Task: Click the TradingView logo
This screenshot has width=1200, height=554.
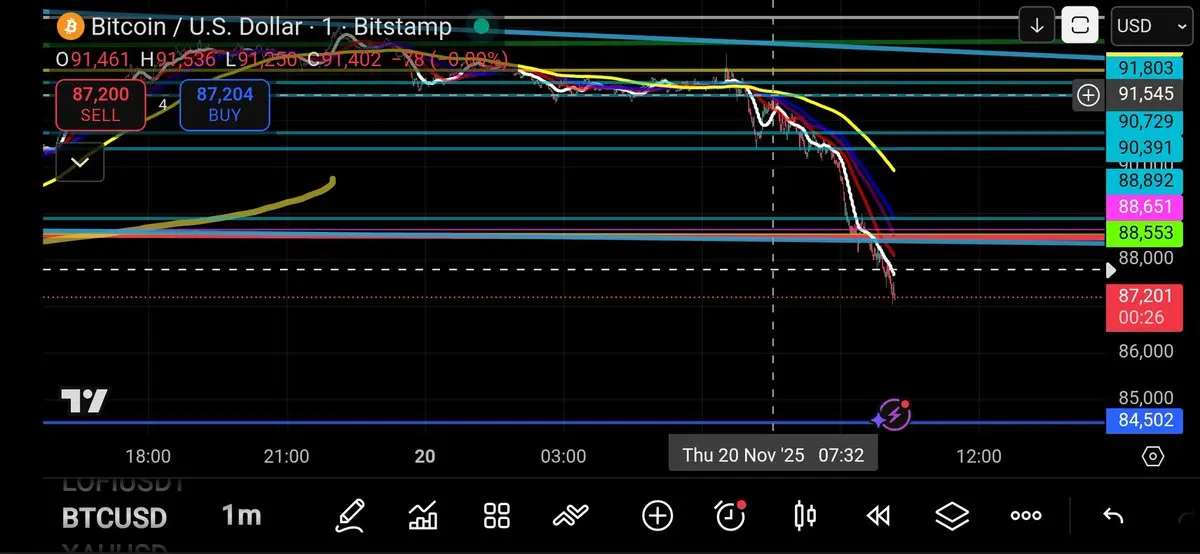Action: point(84,402)
